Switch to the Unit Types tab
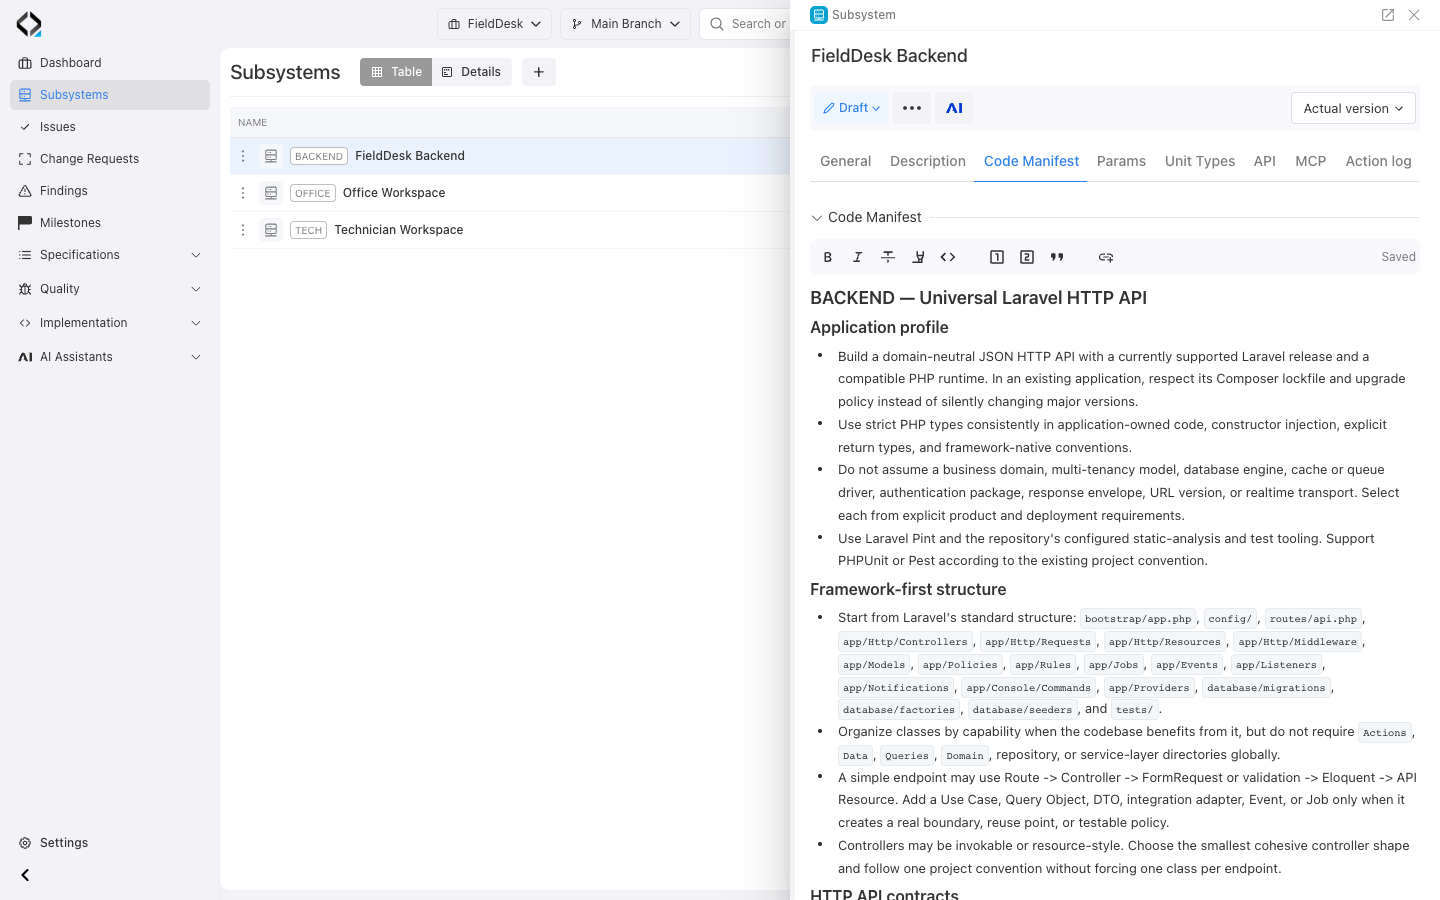Screen dimensions: 1440x900 [1200, 161]
